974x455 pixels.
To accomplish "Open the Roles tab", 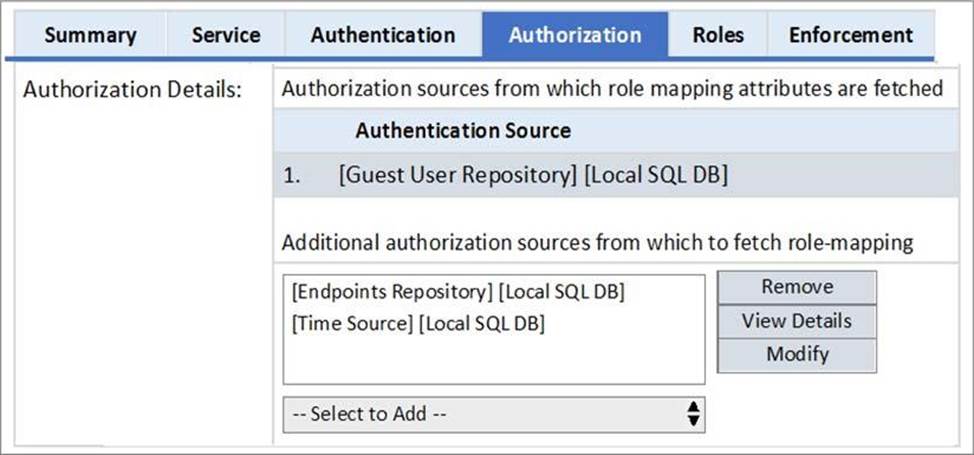I will click(x=718, y=35).
